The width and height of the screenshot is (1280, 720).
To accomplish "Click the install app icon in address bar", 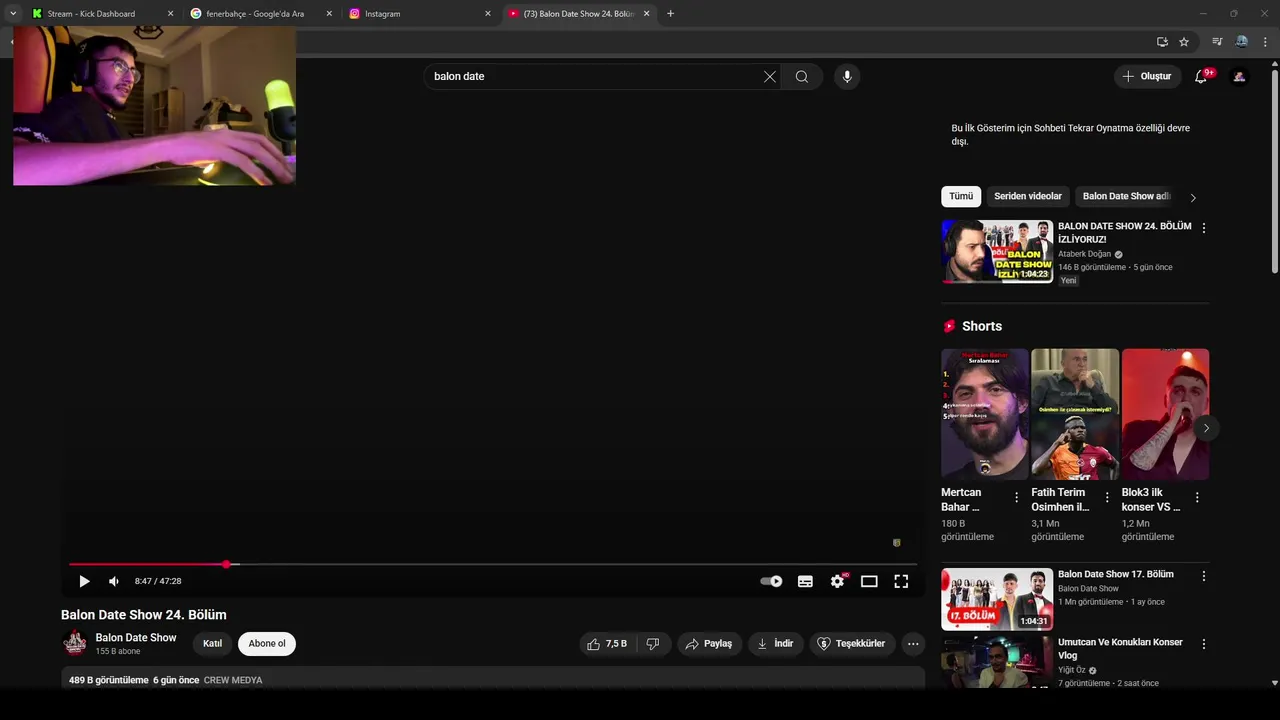I will [x=1162, y=42].
